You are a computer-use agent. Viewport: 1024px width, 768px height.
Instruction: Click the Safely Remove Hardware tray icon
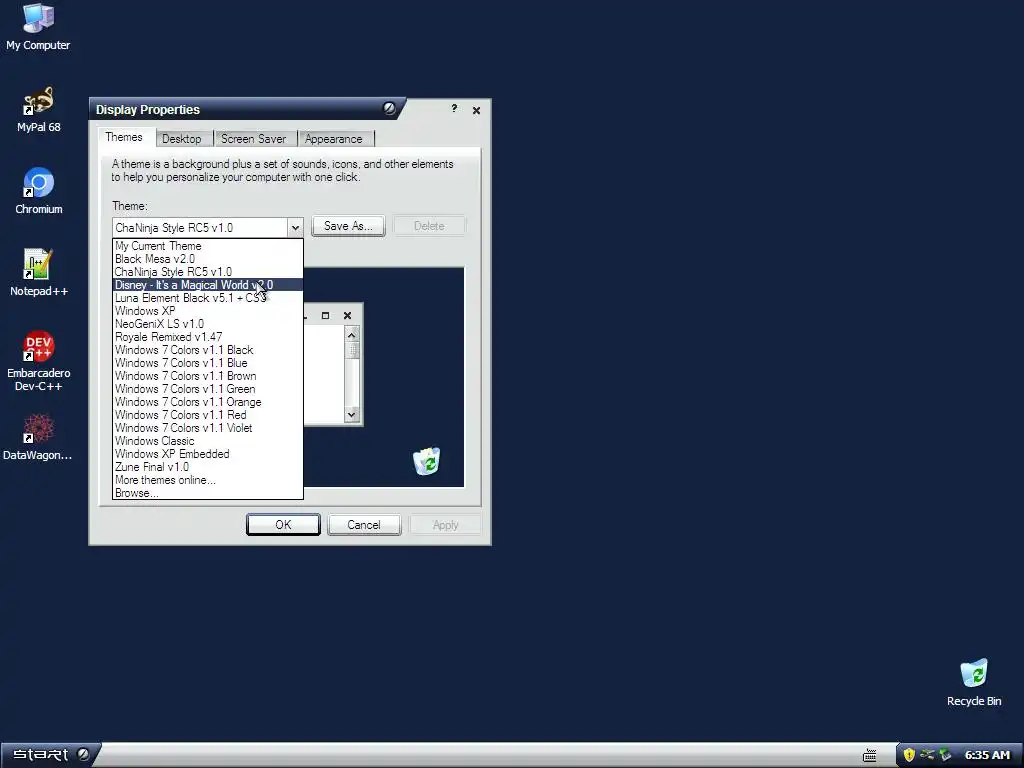[x=927, y=755]
